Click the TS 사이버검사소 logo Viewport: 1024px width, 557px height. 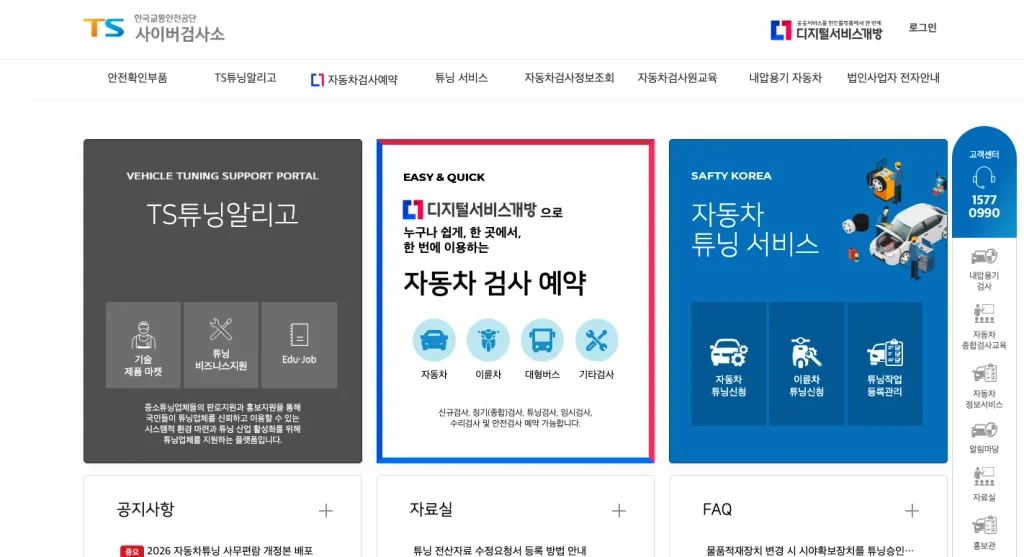click(x=154, y=28)
